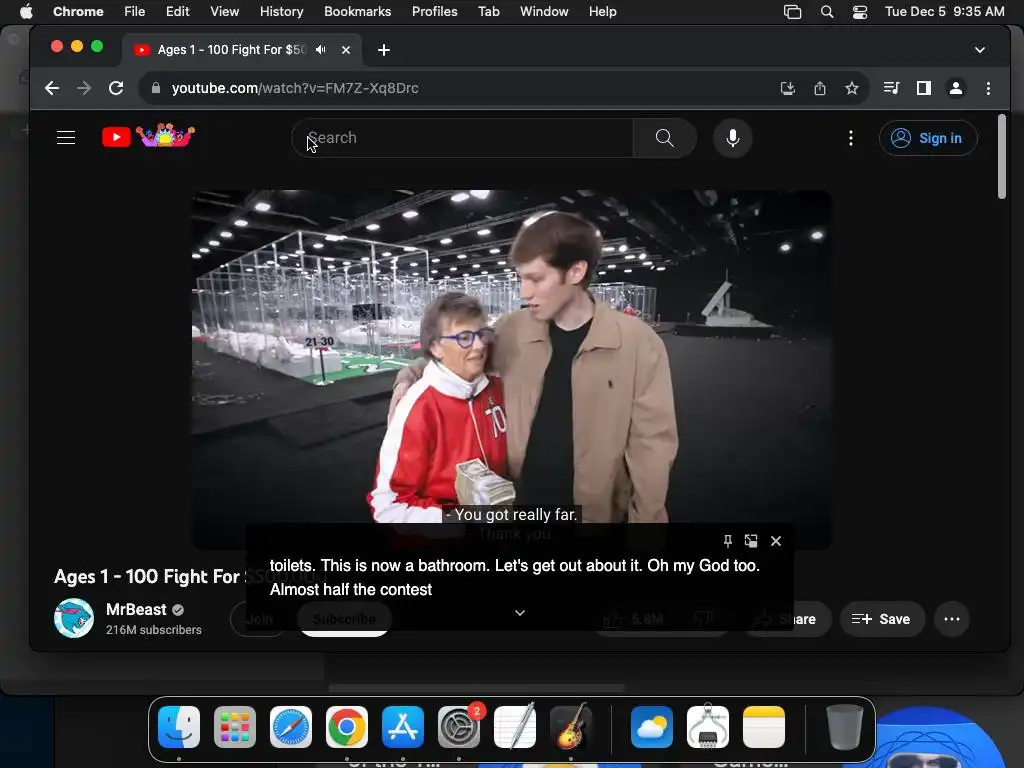Viewport: 1024px width, 768px height.
Task: Go back to the previous page
Action: 52,88
